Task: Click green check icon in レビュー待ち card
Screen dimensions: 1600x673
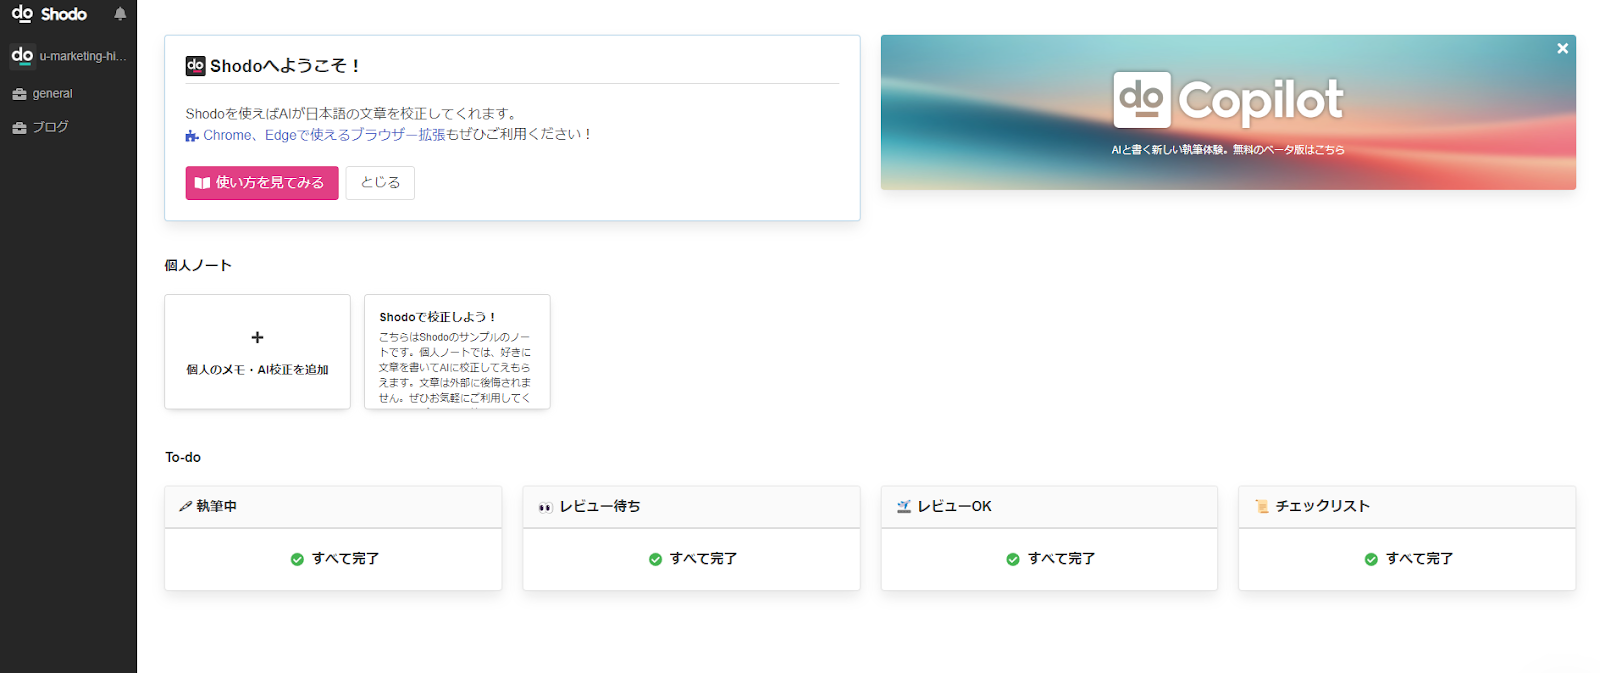Action: point(655,560)
